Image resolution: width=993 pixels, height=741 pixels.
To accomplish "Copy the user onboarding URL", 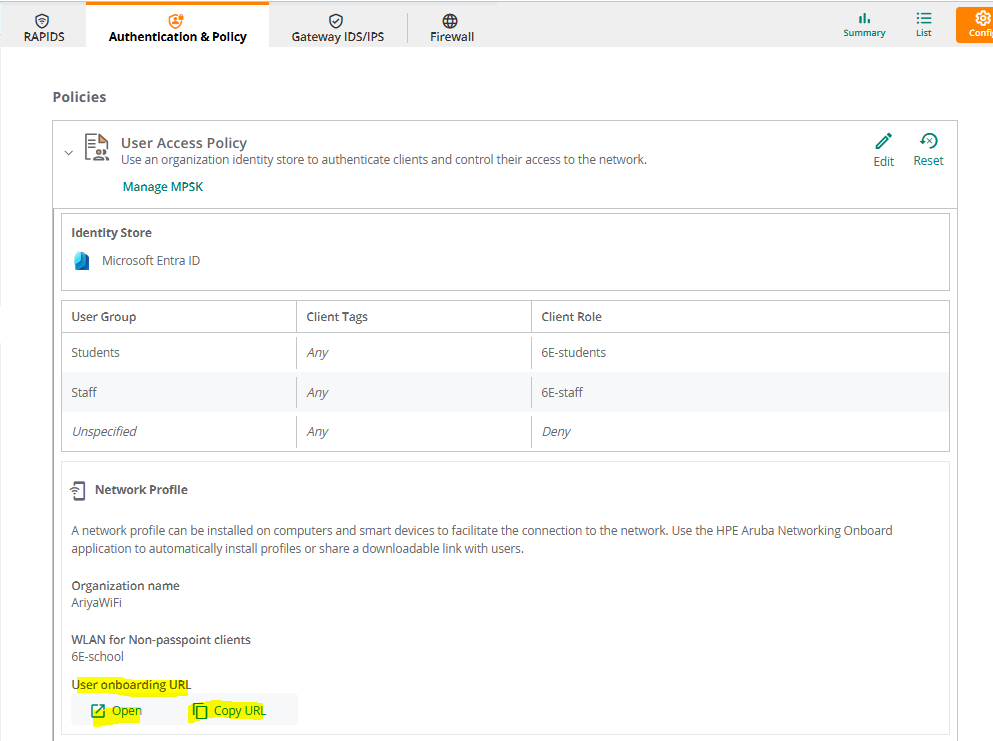I will click(x=229, y=711).
